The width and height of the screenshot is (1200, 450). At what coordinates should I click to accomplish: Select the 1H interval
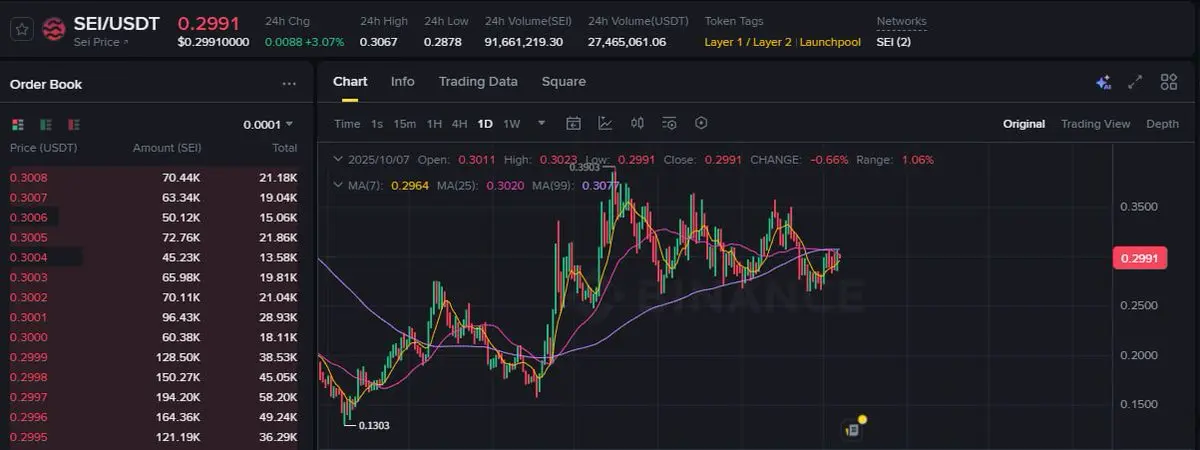tap(434, 124)
